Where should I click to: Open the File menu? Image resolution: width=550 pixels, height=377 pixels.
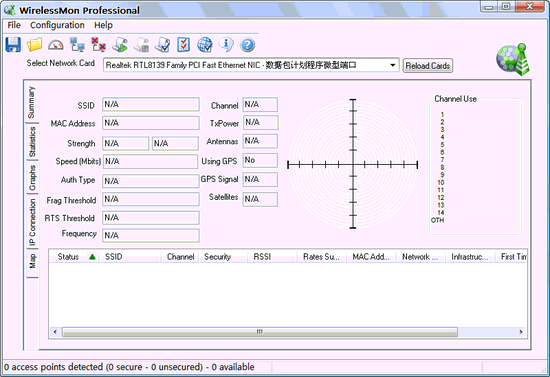14,25
